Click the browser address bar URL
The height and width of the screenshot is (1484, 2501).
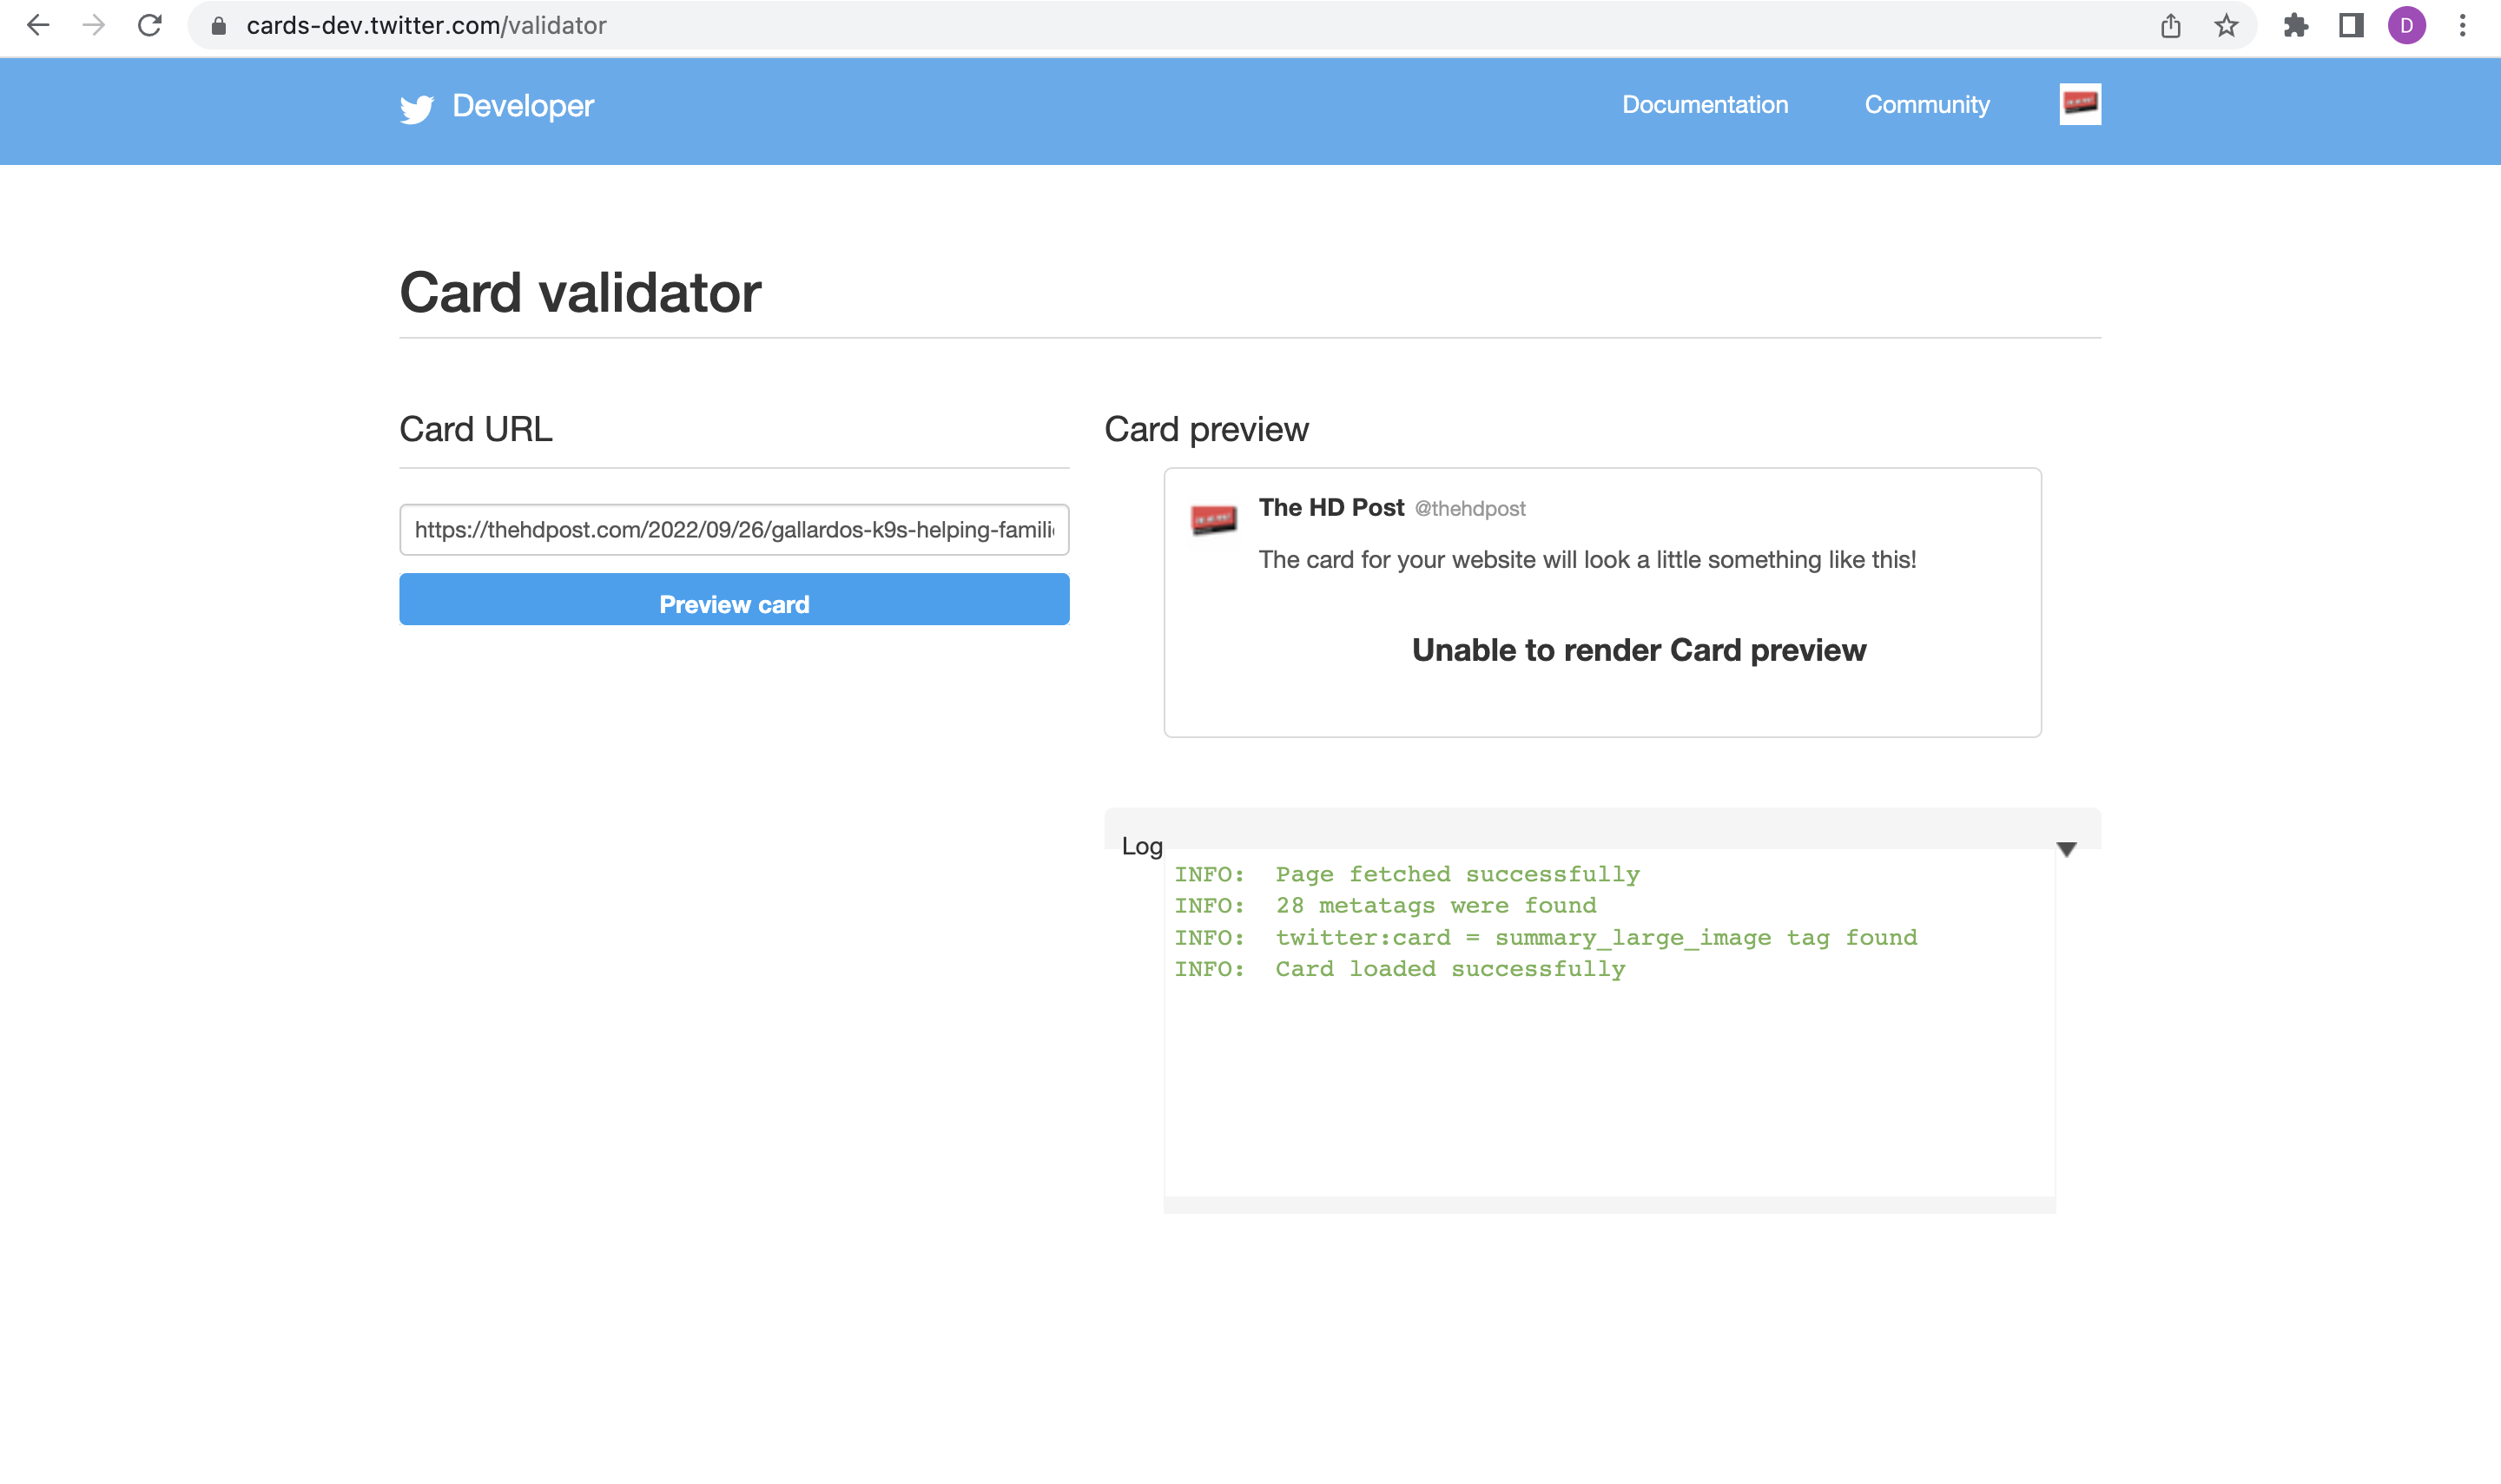click(x=426, y=26)
